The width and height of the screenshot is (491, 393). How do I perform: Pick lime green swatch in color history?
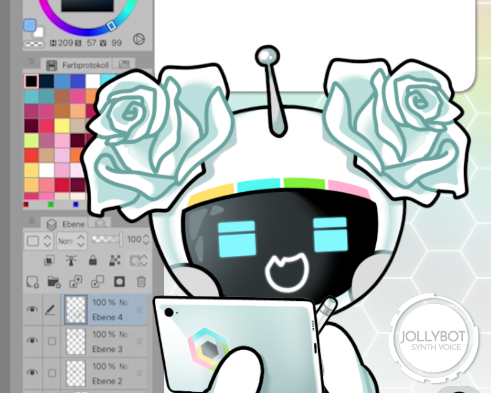(x=31, y=141)
